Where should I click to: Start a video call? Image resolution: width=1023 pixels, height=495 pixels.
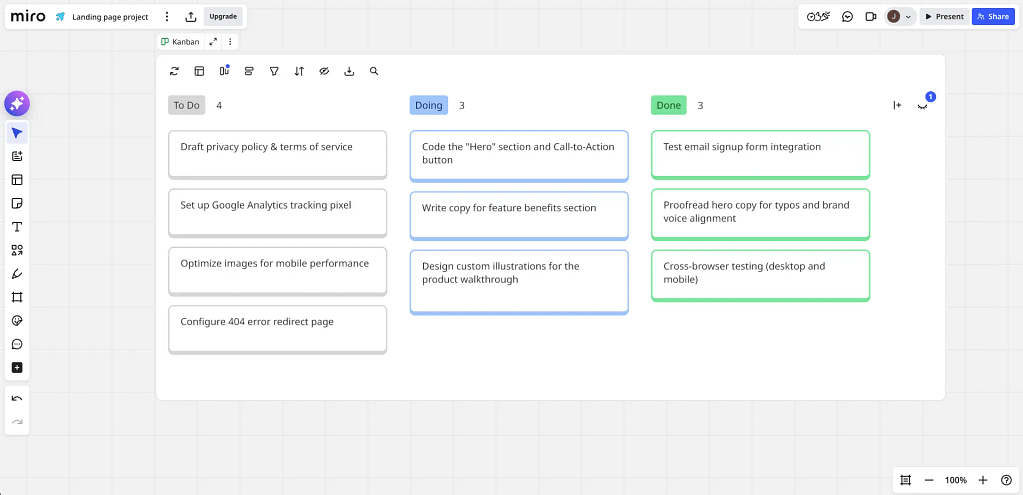870,16
